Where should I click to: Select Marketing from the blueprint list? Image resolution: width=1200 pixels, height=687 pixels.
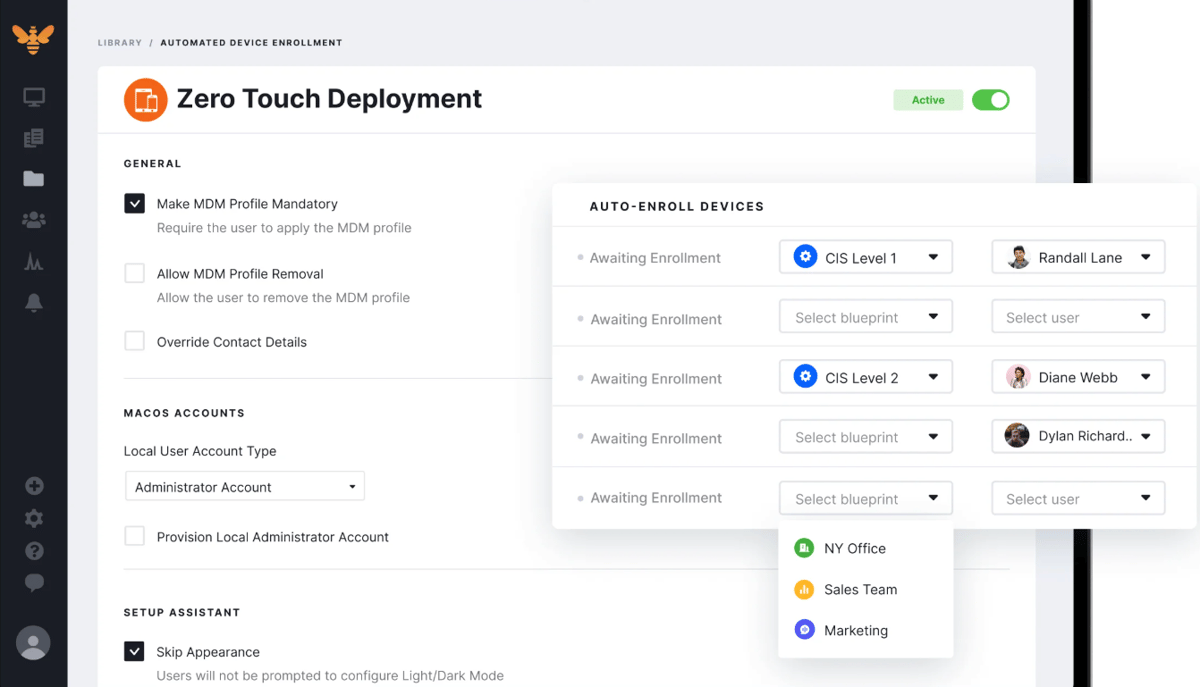865,630
